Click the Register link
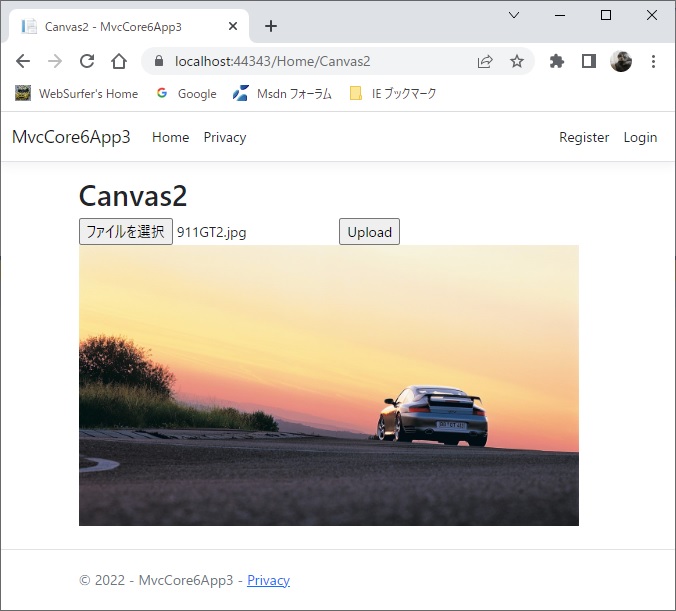Image resolution: width=676 pixels, height=611 pixels. coord(584,137)
